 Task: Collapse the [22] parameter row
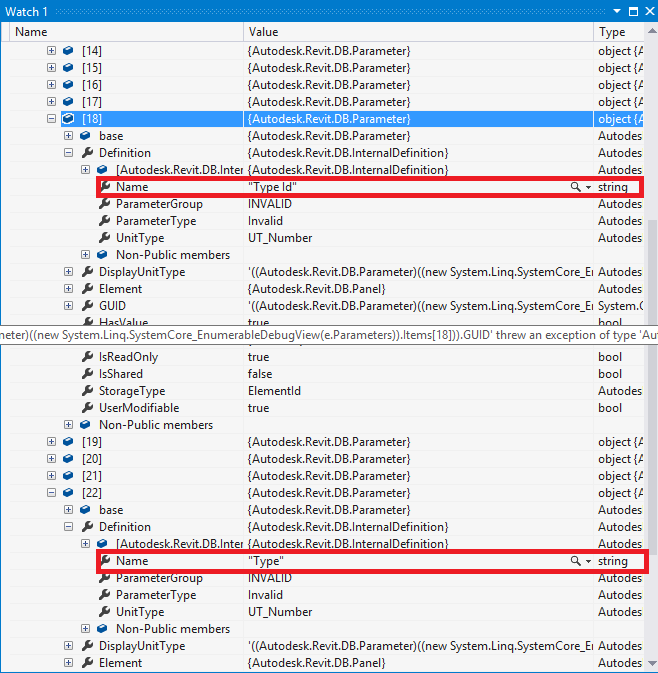point(51,493)
